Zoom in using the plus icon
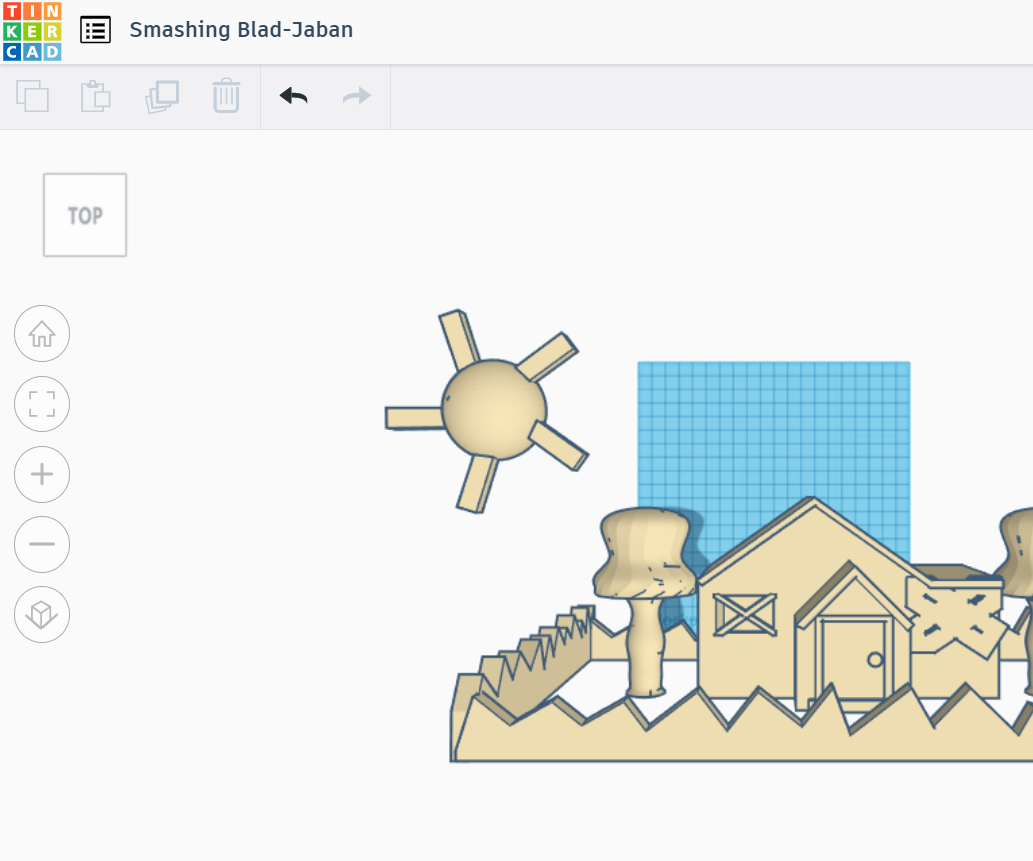Image resolution: width=1033 pixels, height=861 pixels. click(41, 474)
